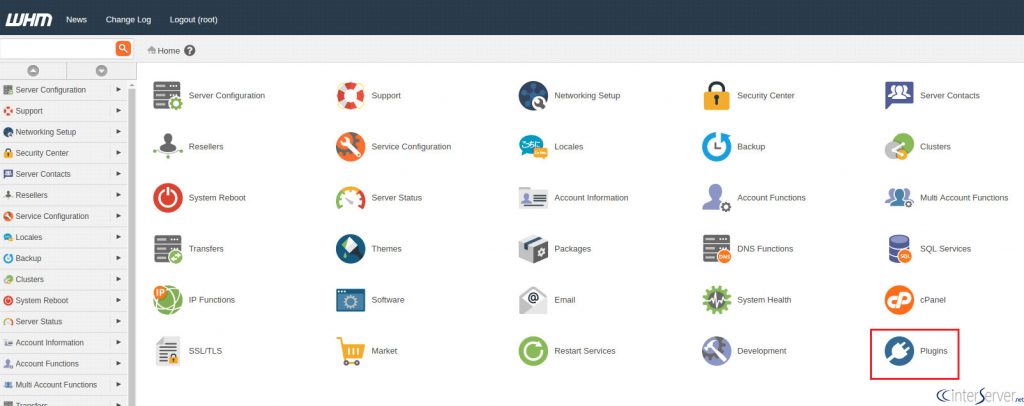Open the Development tools icon
The width and height of the screenshot is (1024, 406).
pyautogui.click(x=716, y=351)
